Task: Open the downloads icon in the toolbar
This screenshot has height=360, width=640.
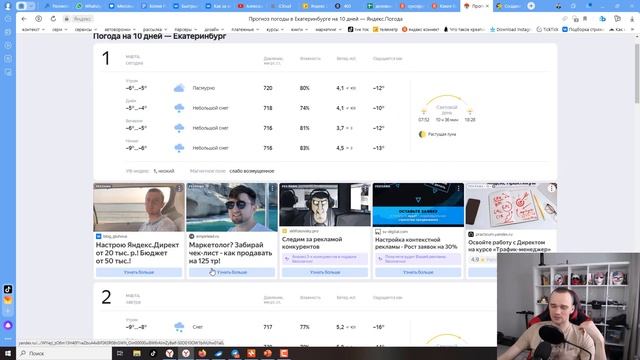Action: tap(633, 19)
